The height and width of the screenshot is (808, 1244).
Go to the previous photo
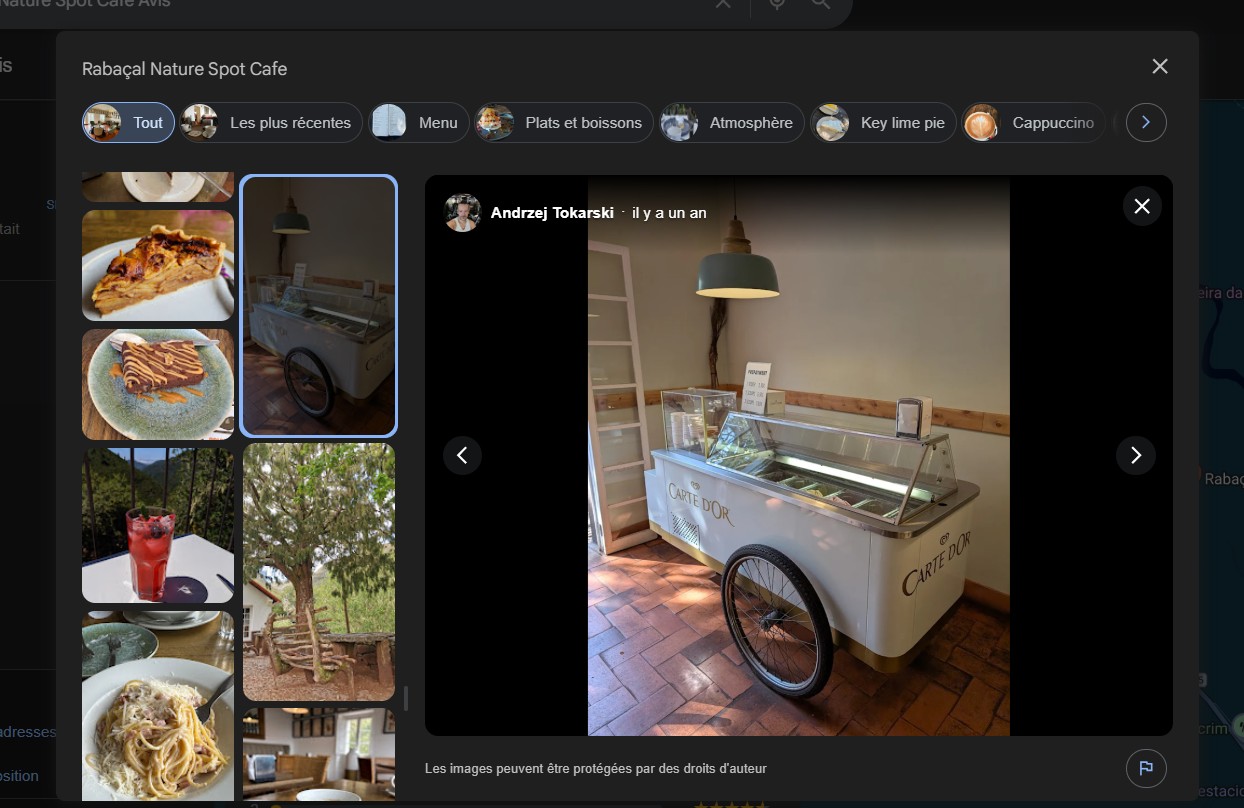(x=462, y=455)
